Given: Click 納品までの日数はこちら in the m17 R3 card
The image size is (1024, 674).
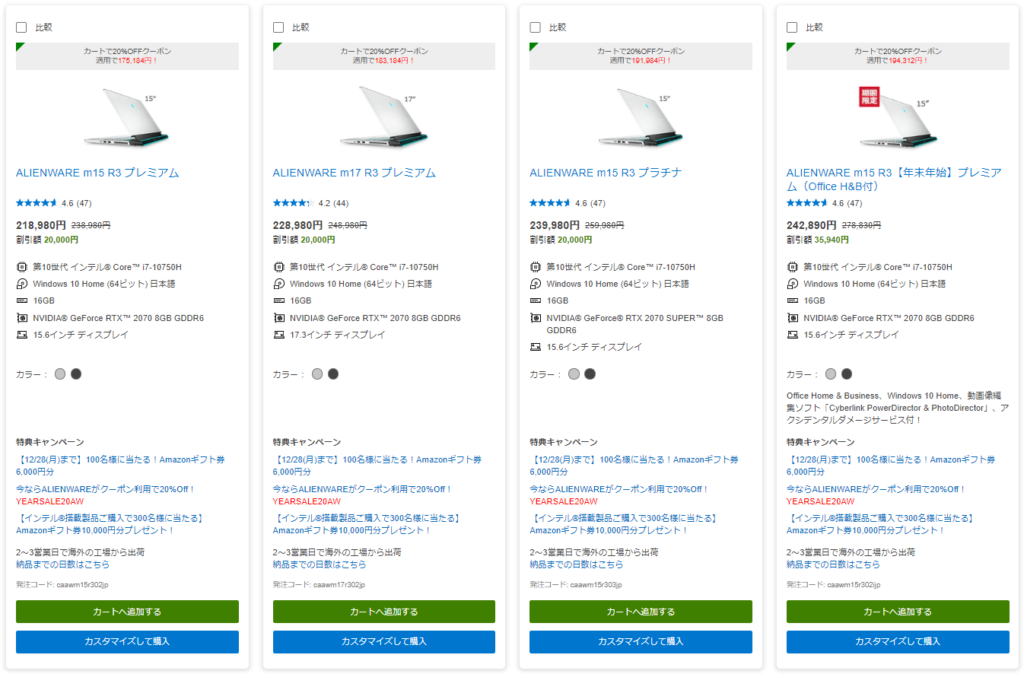Looking at the screenshot, I should point(319,565).
